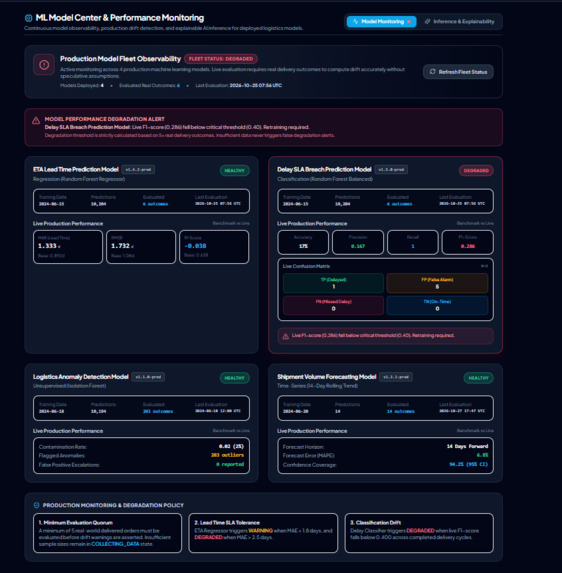Click the ML Model Center chip icon

click(28, 18)
